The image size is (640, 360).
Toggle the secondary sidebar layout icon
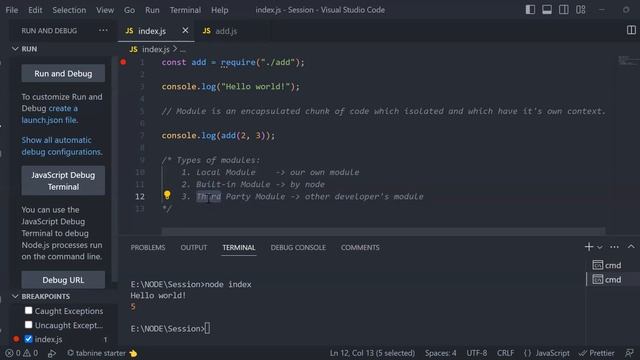(x=564, y=9)
